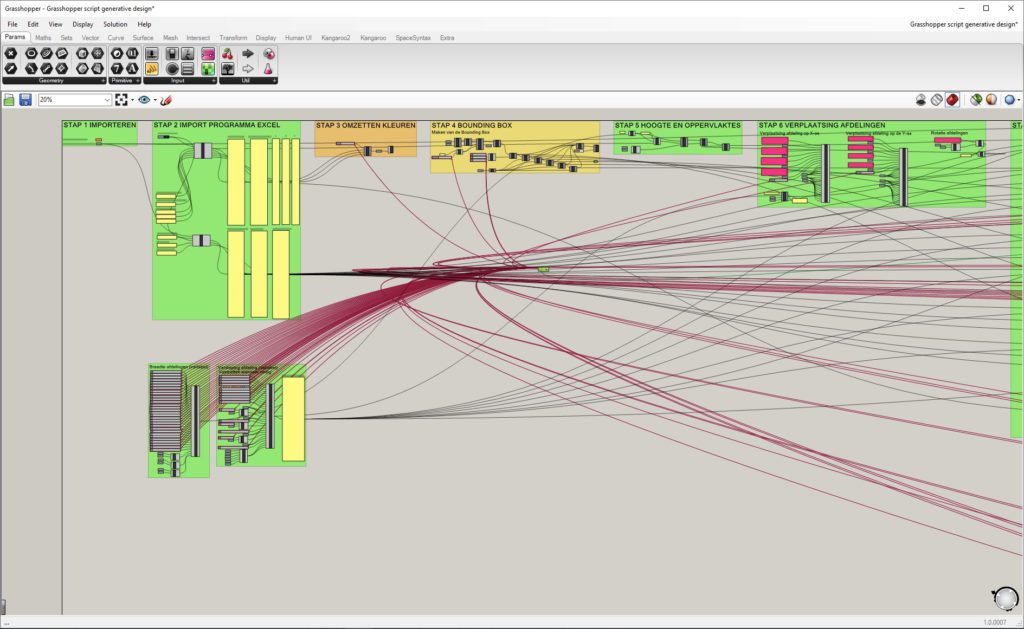
Task: Open dropdown arrow beside Zoom Extents icon
Action: (133, 100)
